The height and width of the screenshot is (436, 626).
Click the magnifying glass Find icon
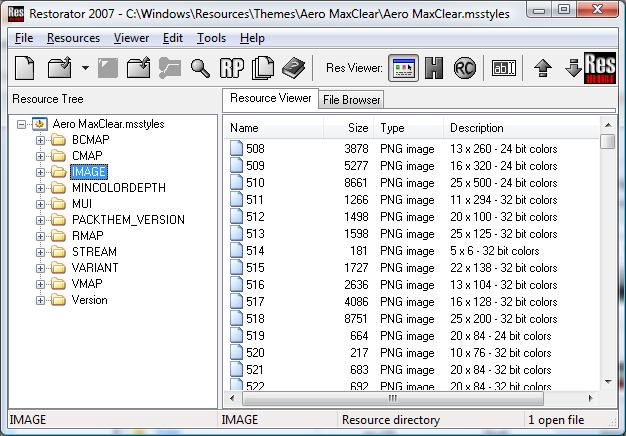[x=200, y=68]
